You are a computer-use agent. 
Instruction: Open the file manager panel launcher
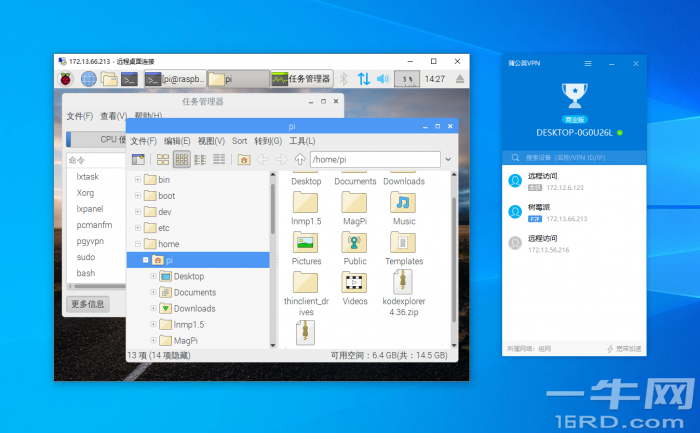pos(109,79)
